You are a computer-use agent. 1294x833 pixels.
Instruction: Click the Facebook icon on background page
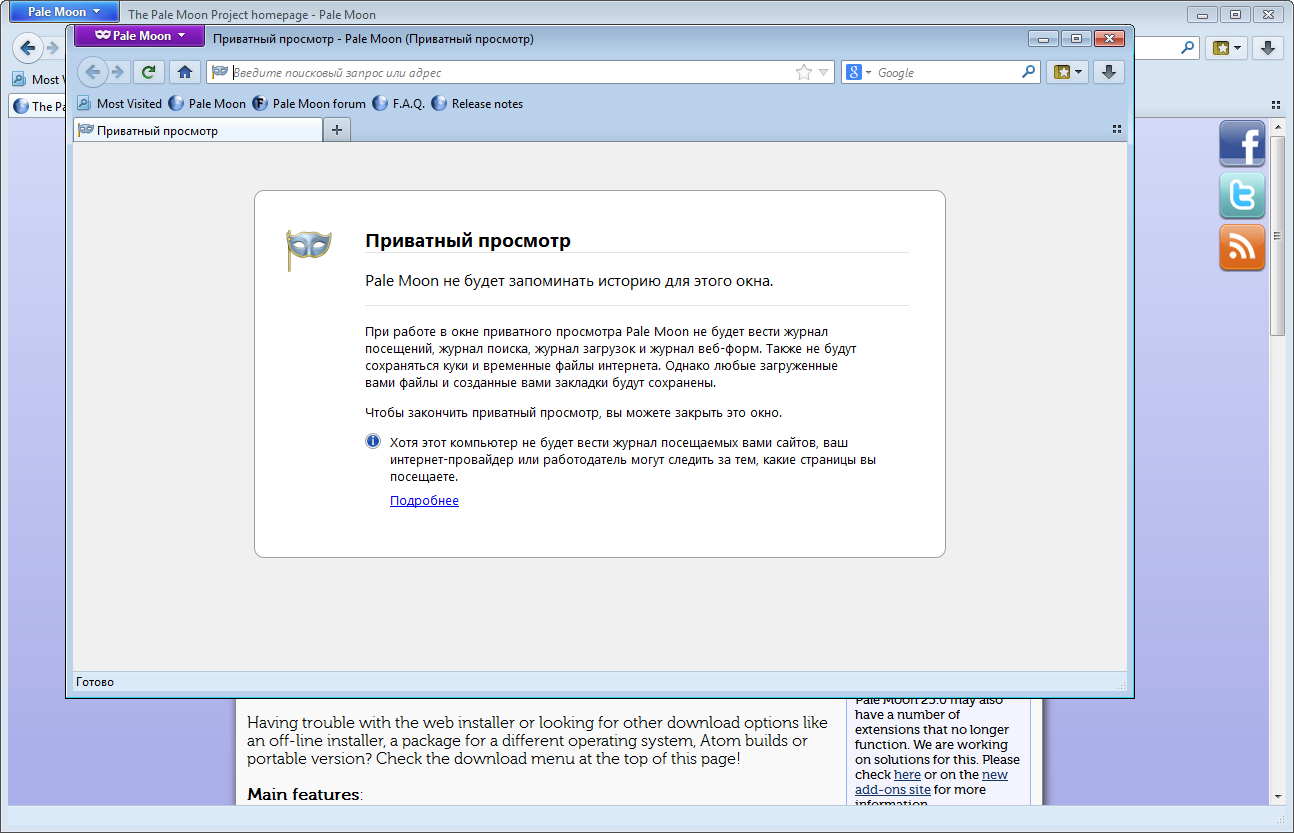click(1242, 143)
